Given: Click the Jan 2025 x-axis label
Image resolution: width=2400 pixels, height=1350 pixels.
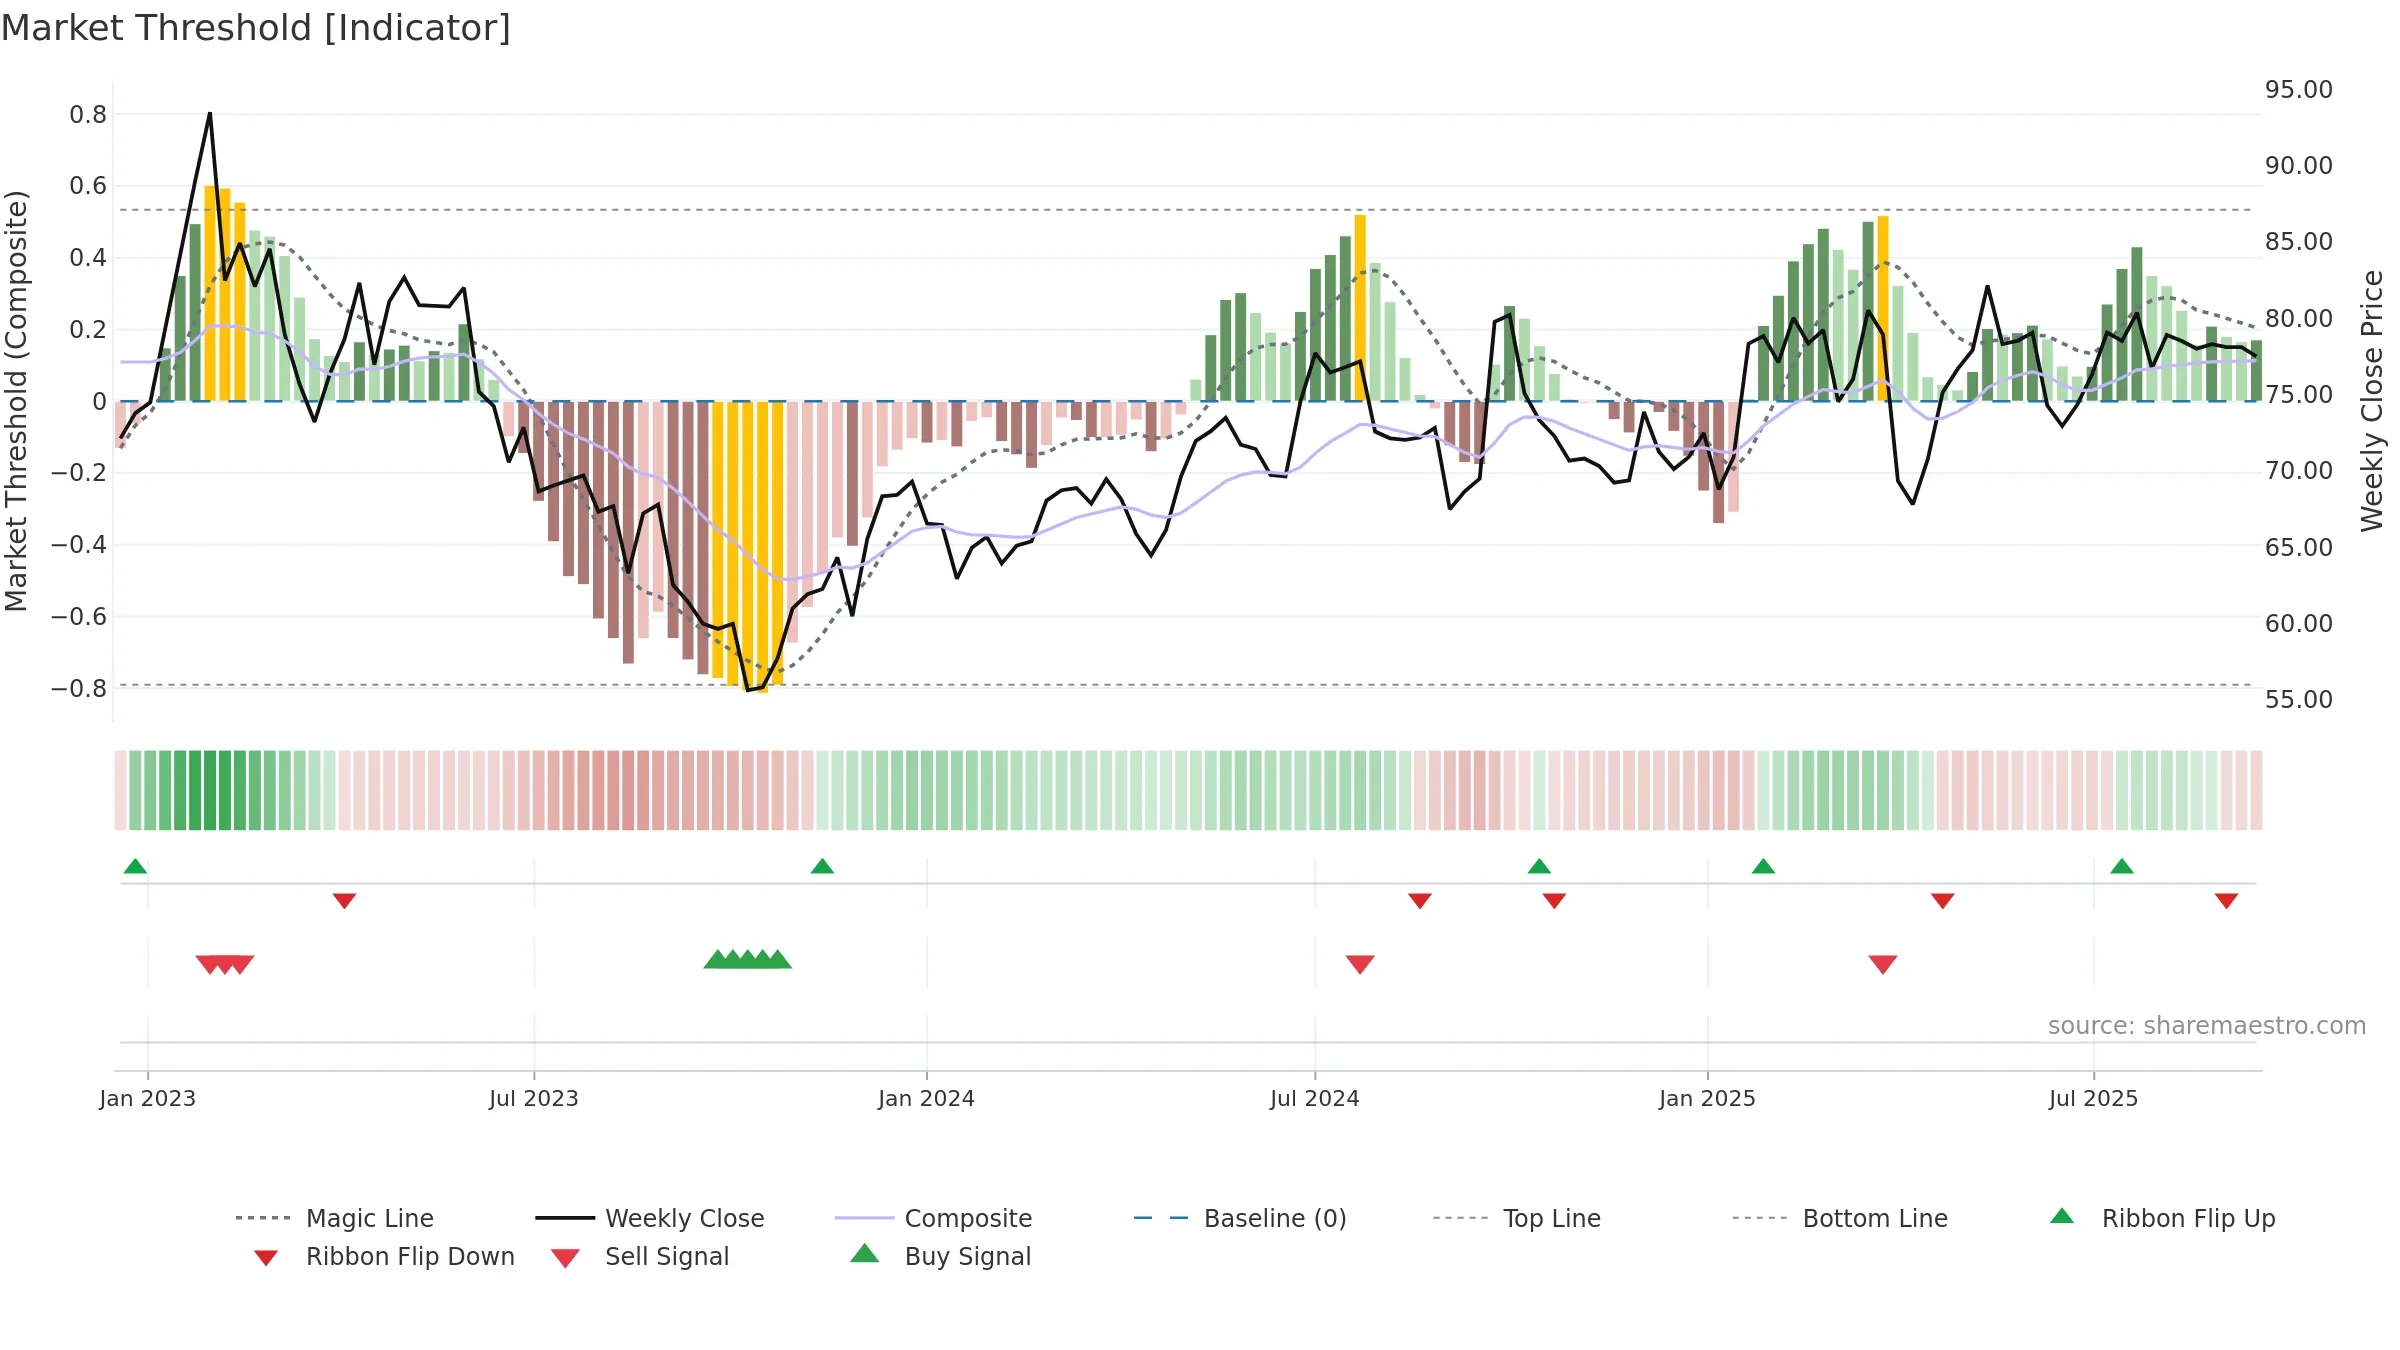Looking at the screenshot, I should pos(1708,1098).
